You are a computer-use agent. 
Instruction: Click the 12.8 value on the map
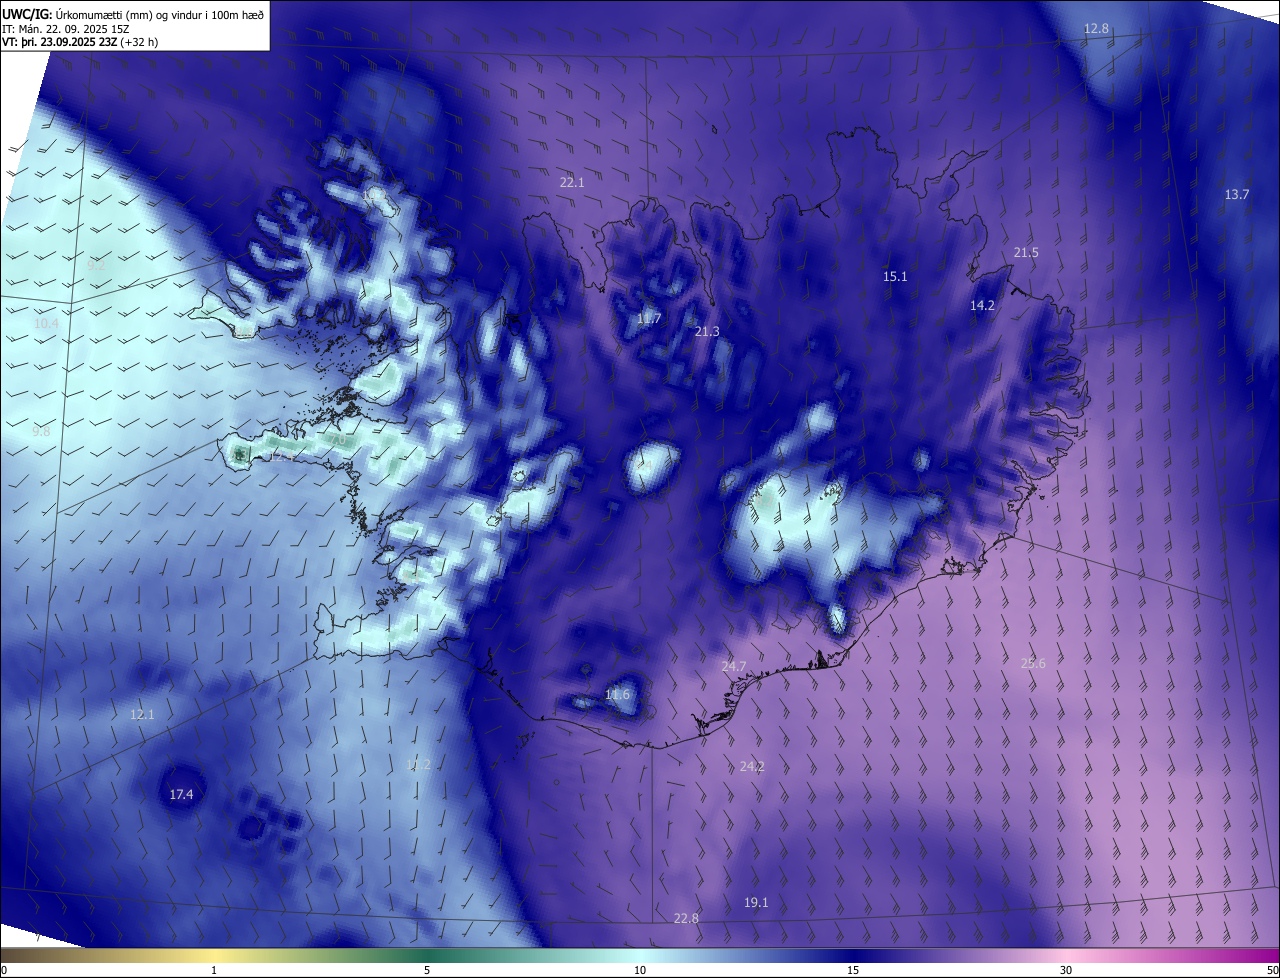tap(1096, 29)
